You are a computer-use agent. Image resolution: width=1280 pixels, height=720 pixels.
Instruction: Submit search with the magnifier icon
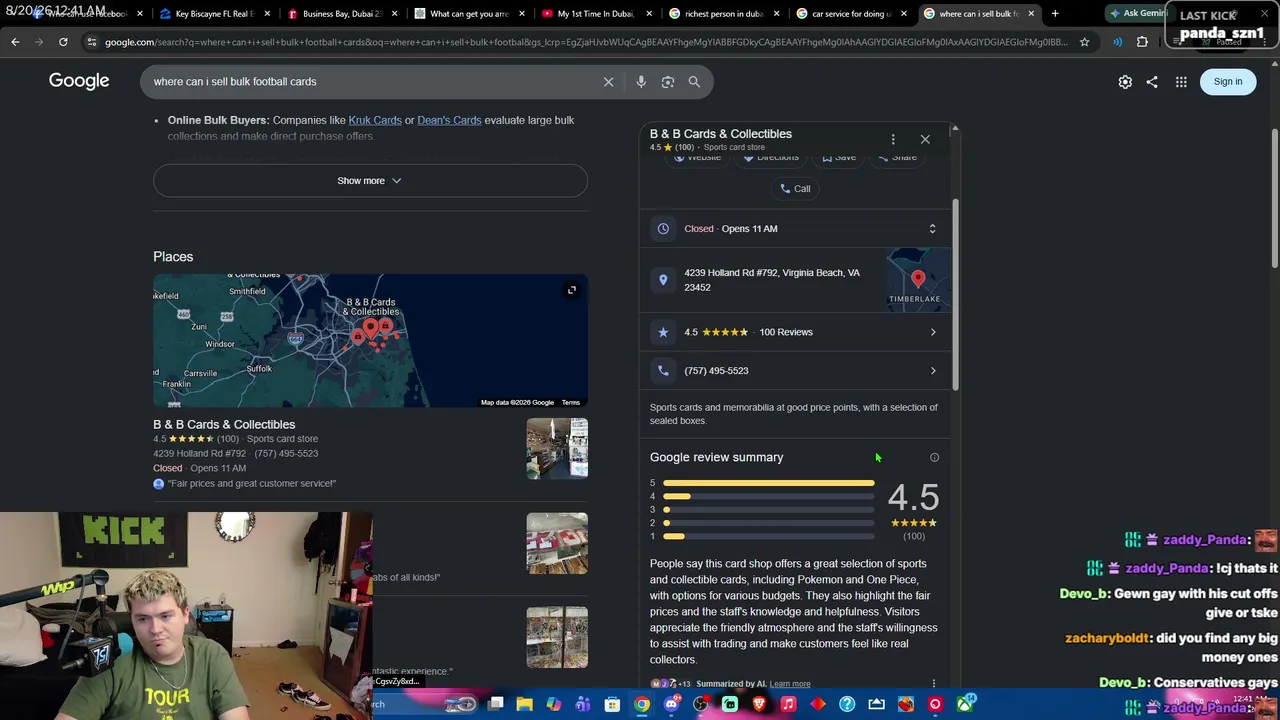point(694,82)
